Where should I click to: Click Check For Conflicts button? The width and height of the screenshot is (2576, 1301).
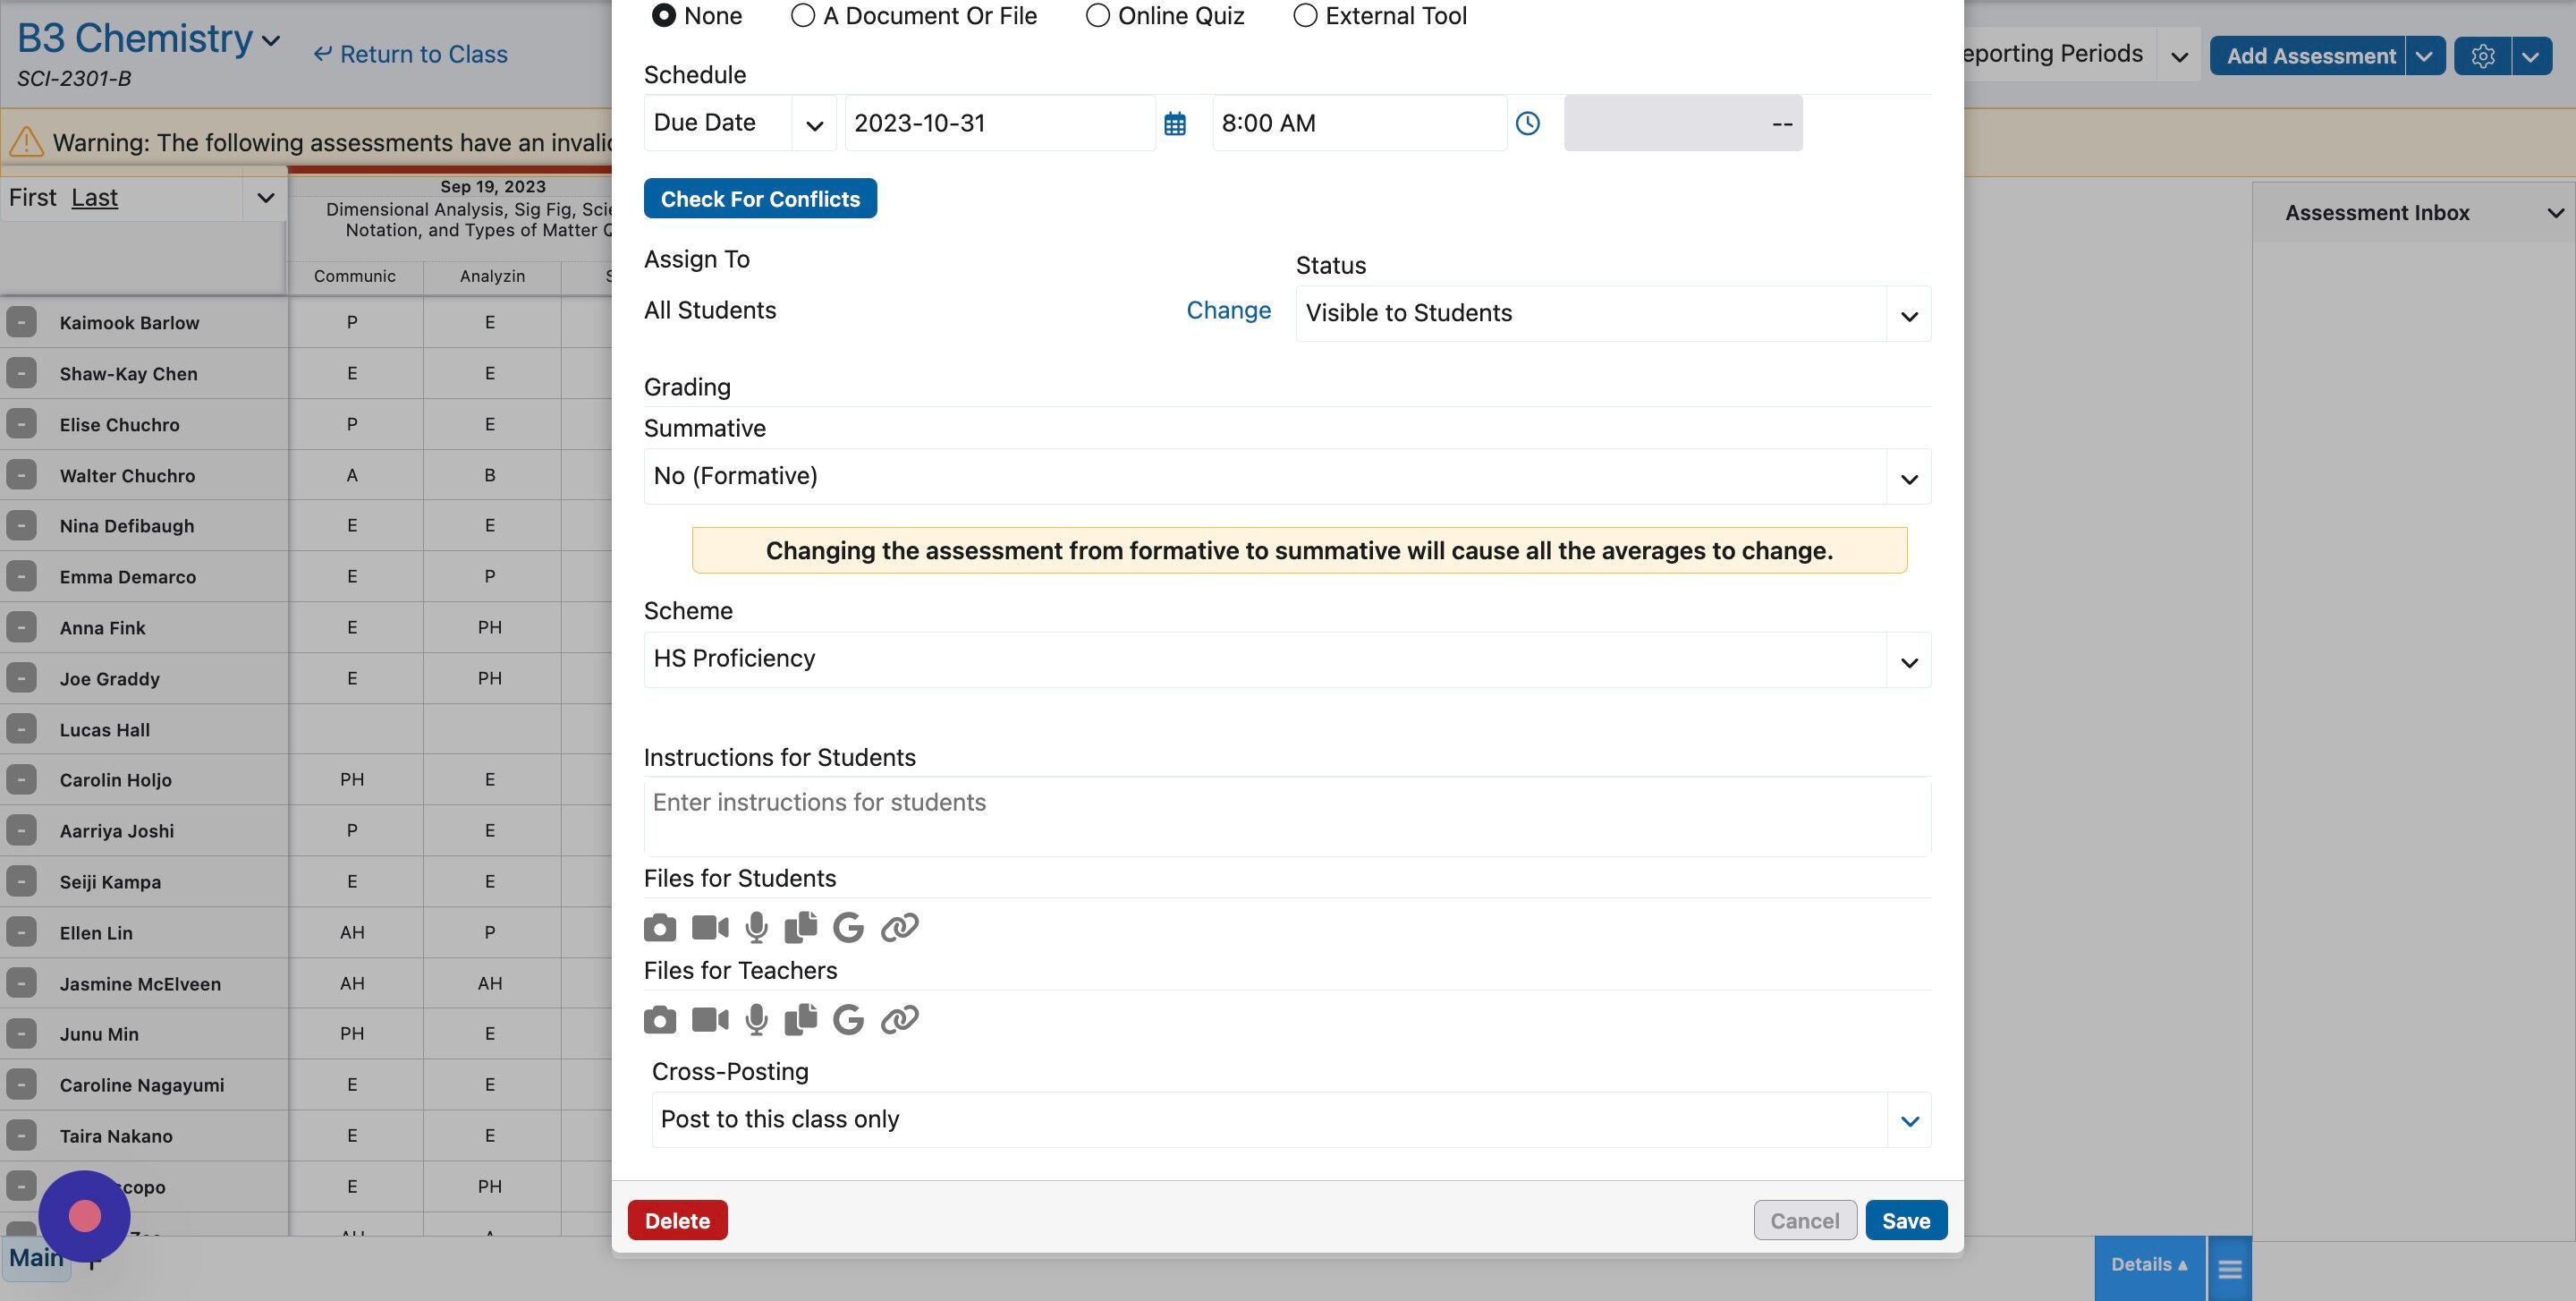(x=760, y=199)
